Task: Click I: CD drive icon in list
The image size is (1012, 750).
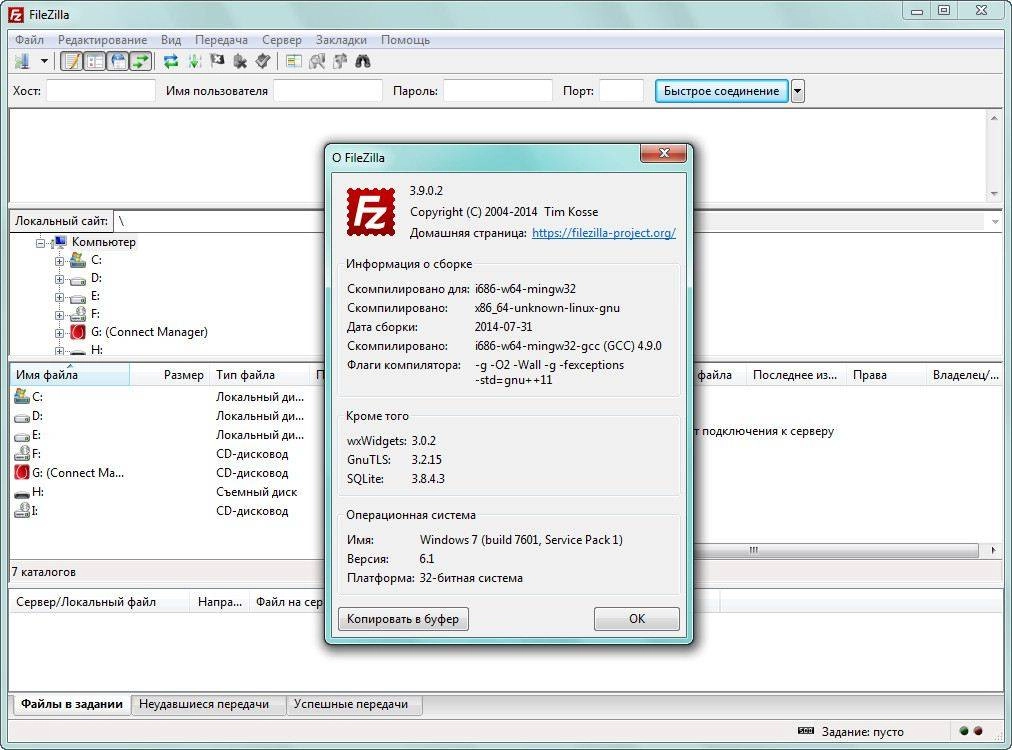Action: pos(21,511)
